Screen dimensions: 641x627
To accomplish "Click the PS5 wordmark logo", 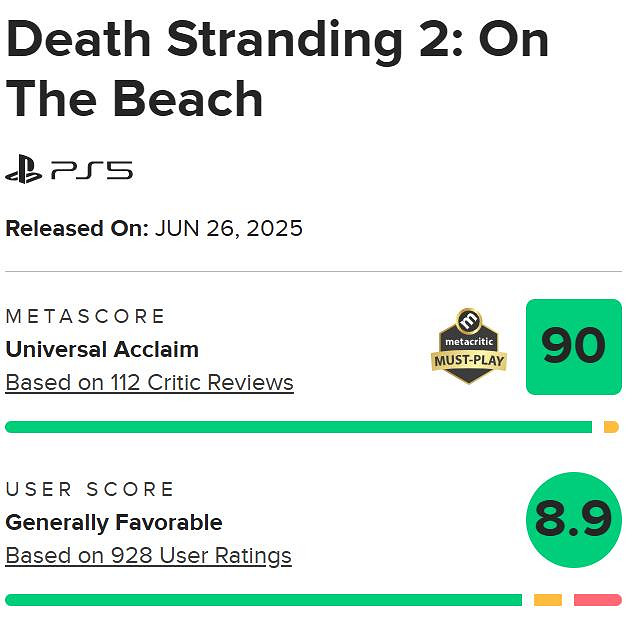I will click(x=91, y=171).
